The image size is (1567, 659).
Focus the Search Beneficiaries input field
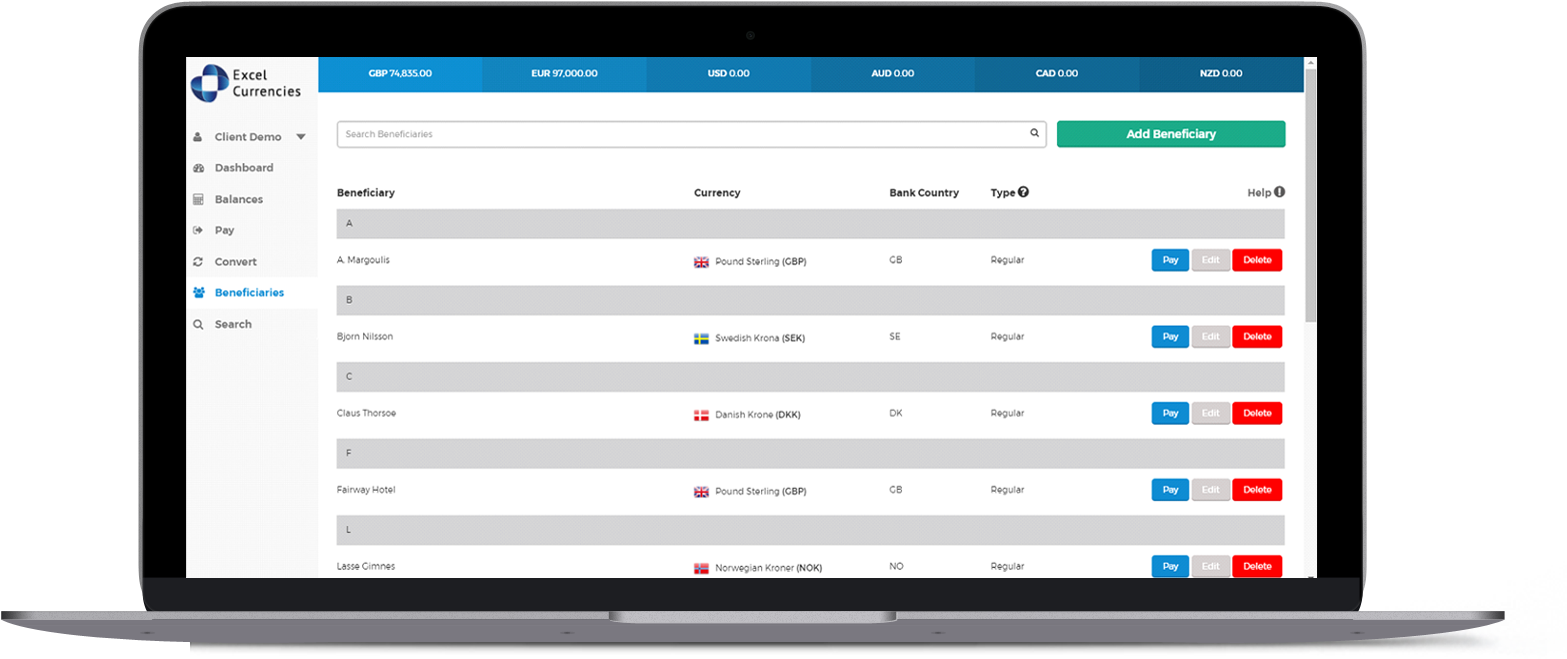tap(680, 134)
